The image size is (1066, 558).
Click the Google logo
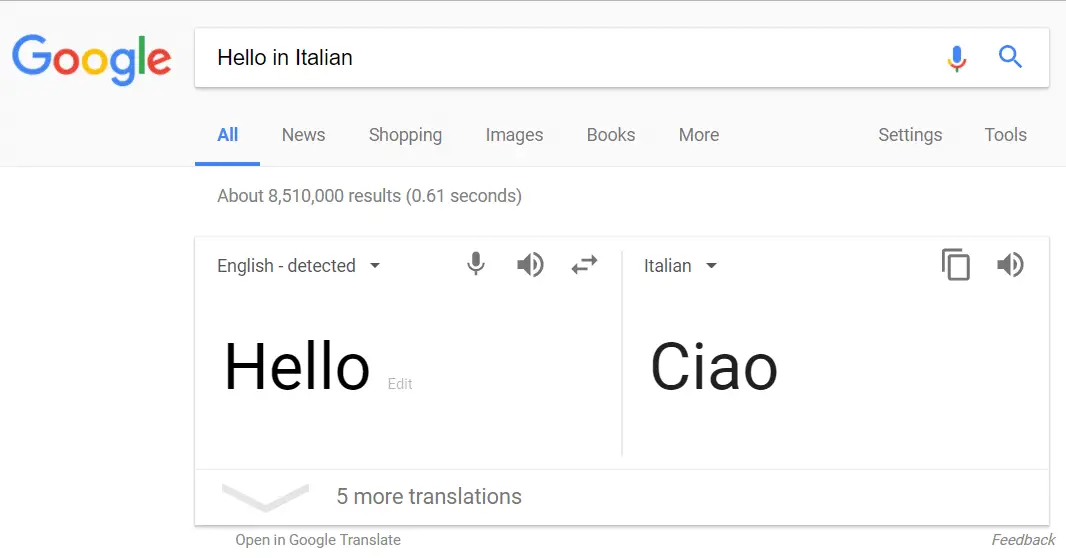point(91,60)
